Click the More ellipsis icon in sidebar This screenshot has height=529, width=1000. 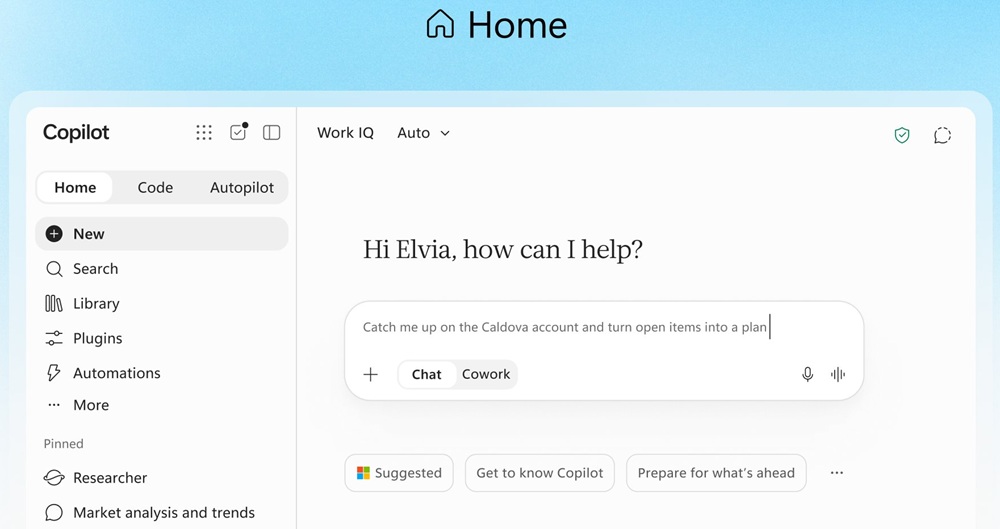point(54,405)
